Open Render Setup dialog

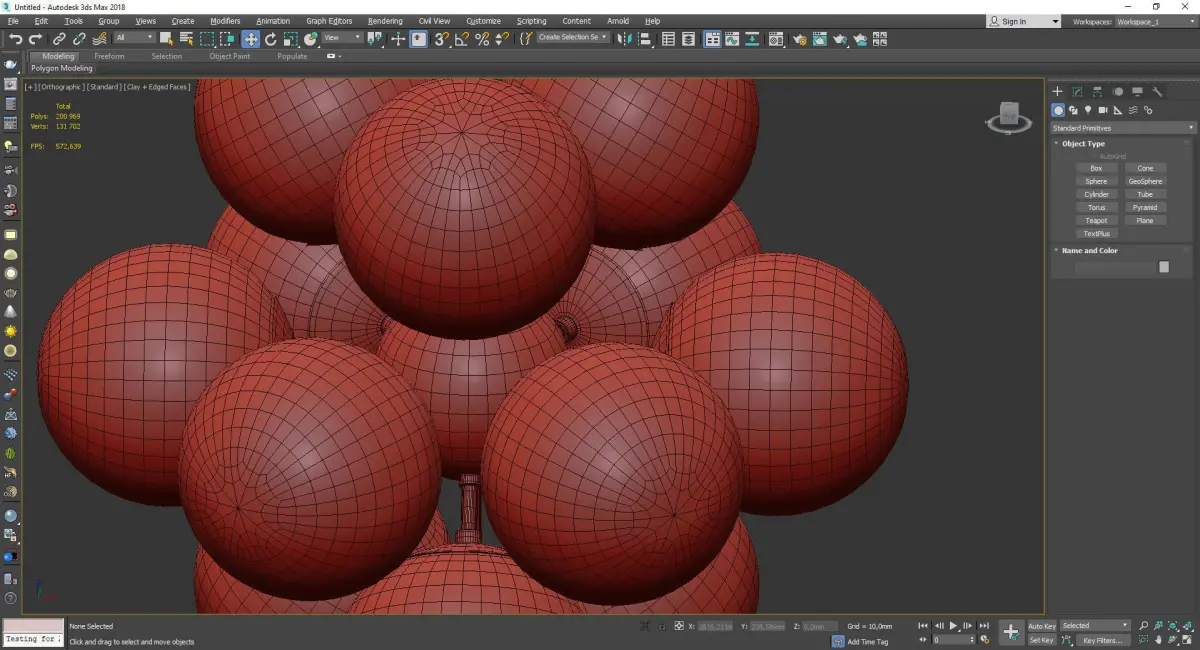[800, 39]
